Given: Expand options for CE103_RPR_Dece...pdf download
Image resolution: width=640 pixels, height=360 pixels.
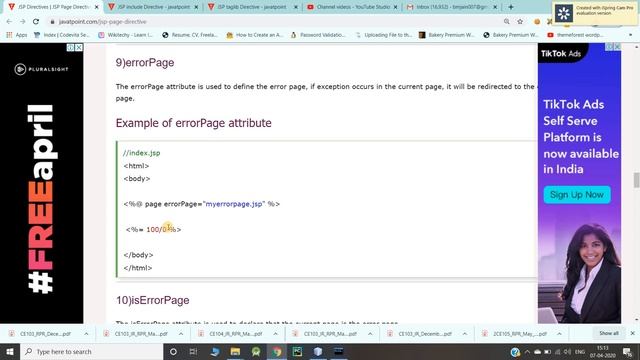Looking at the screenshot, I should [86, 334].
